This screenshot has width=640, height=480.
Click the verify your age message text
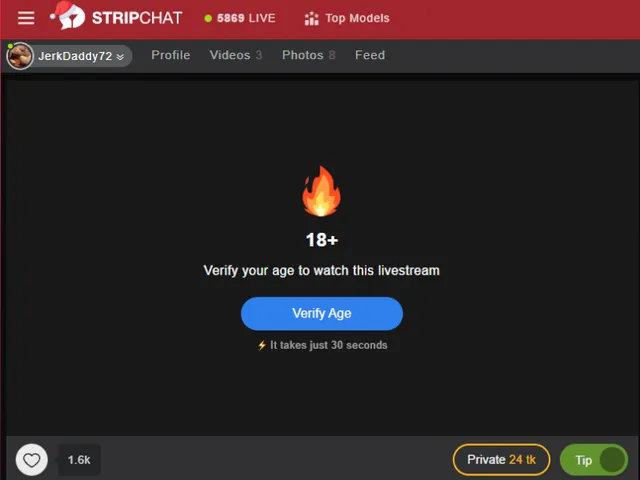click(x=322, y=271)
